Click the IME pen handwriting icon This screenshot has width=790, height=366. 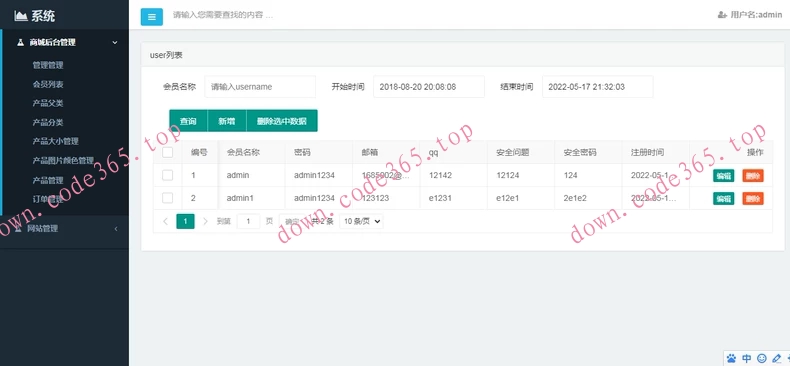pyautogui.click(x=776, y=358)
